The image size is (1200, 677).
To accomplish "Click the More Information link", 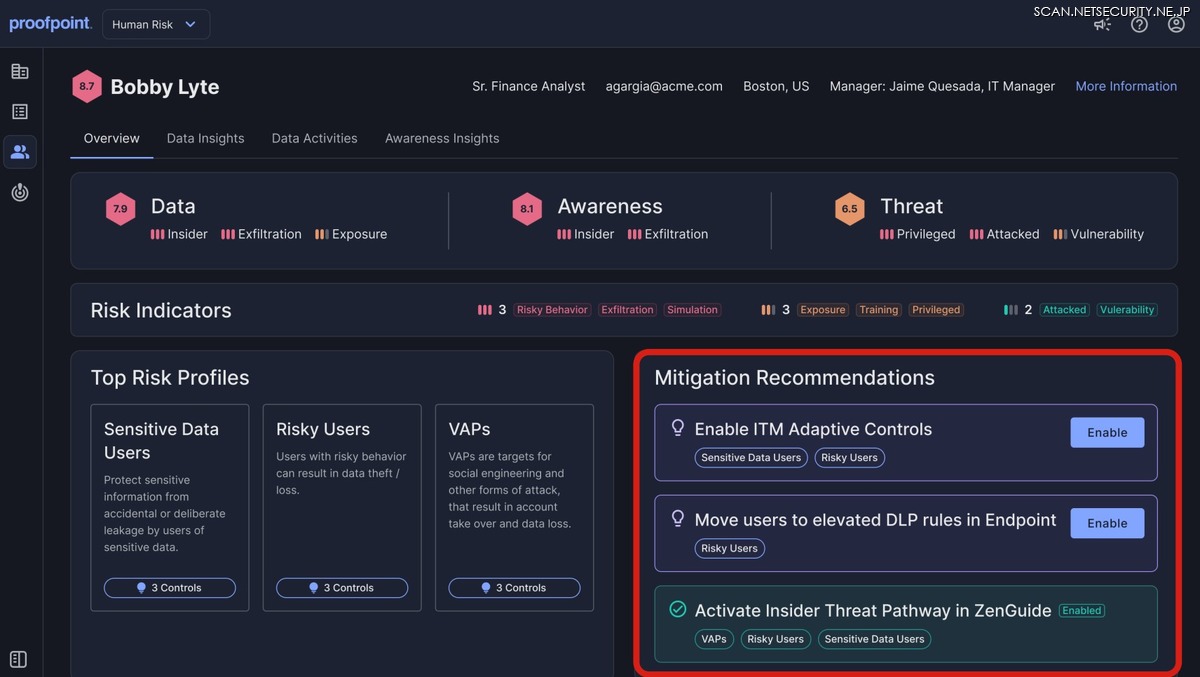I will click(1126, 86).
